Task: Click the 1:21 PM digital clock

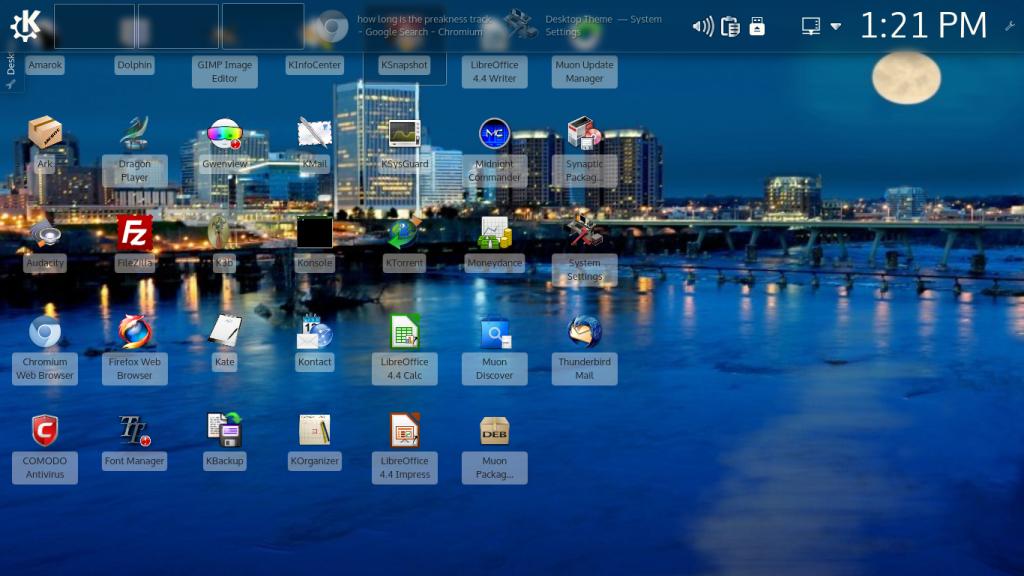Action: tap(923, 26)
